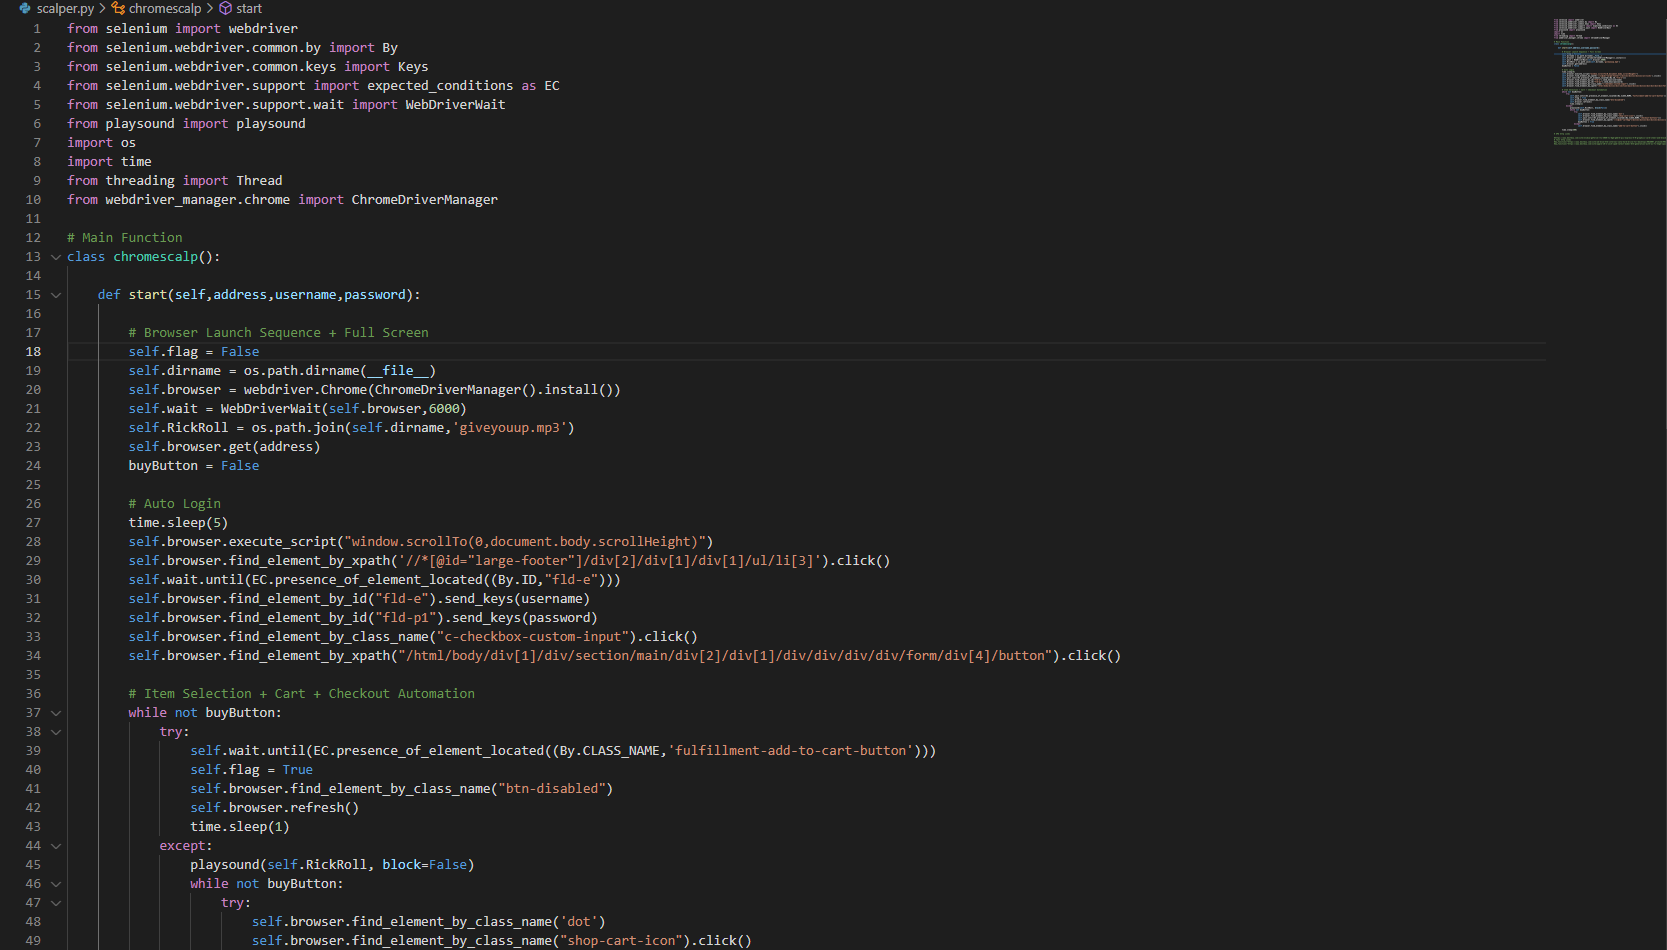Screen dimensions: 1667x950
Task: Click the minimap to jump within the file
Action: coord(1605,80)
